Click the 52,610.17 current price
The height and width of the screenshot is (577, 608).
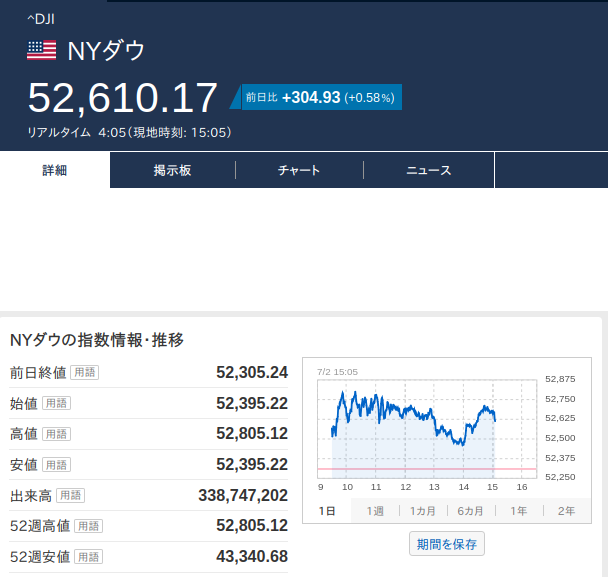click(122, 98)
